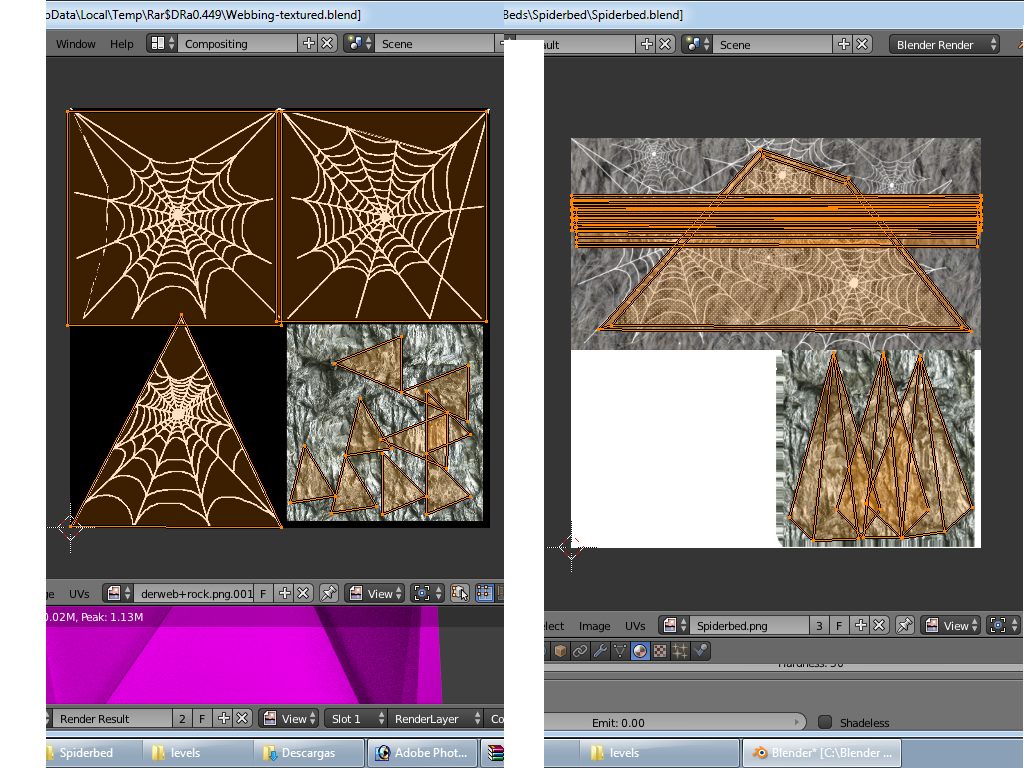The height and width of the screenshot is (768, 1024).
Task: Open the Material properties tab icon
Action: point(640,651)
